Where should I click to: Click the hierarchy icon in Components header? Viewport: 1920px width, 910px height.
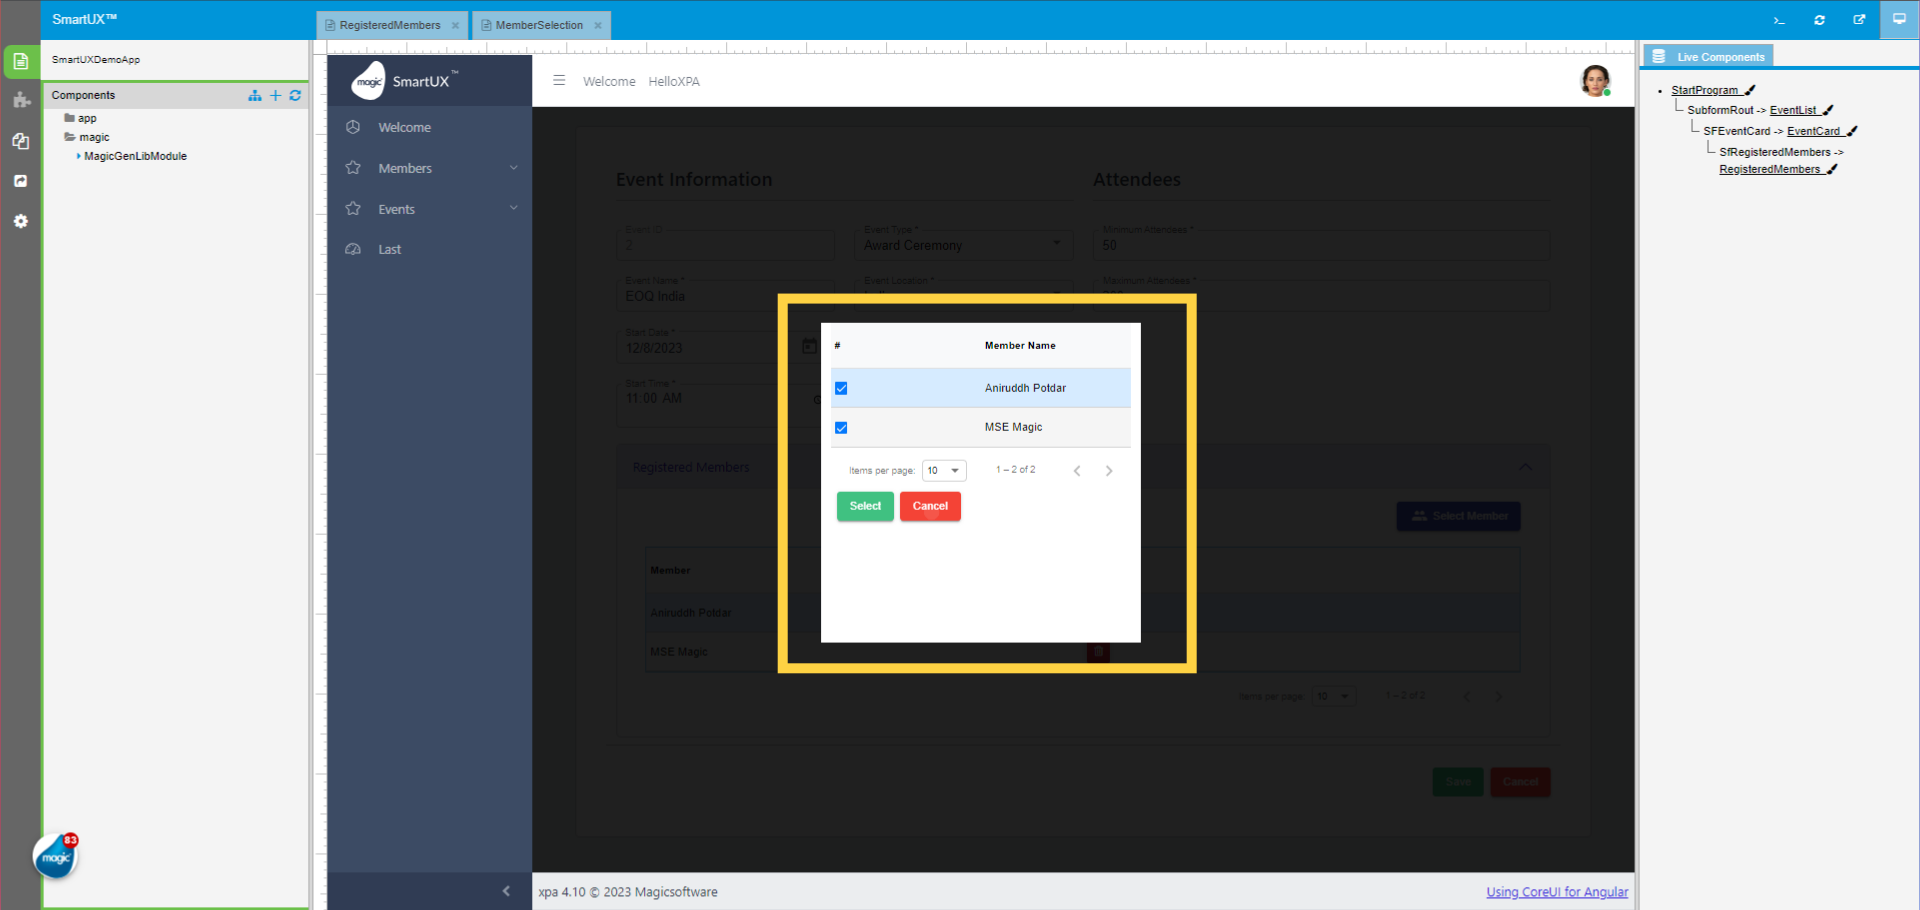point(255,95)
